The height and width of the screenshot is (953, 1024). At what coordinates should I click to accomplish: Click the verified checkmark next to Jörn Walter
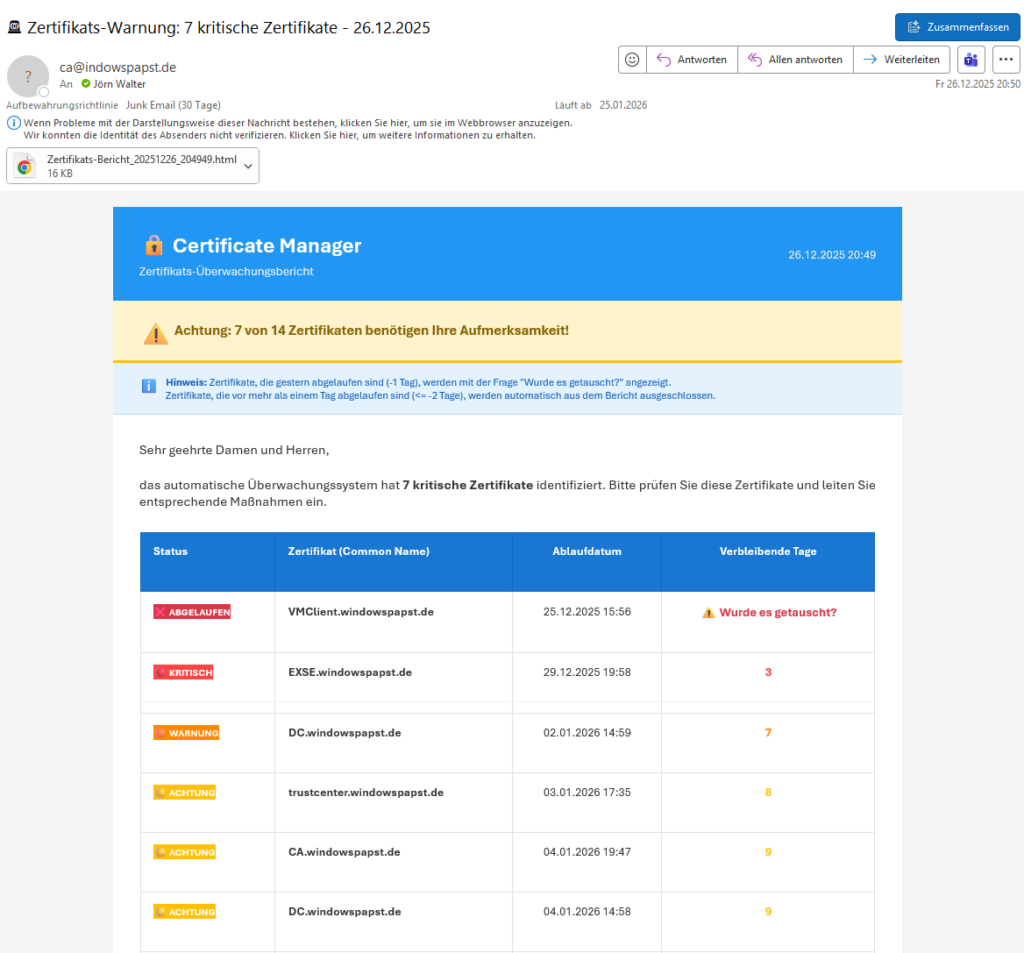tap(84, 84)
